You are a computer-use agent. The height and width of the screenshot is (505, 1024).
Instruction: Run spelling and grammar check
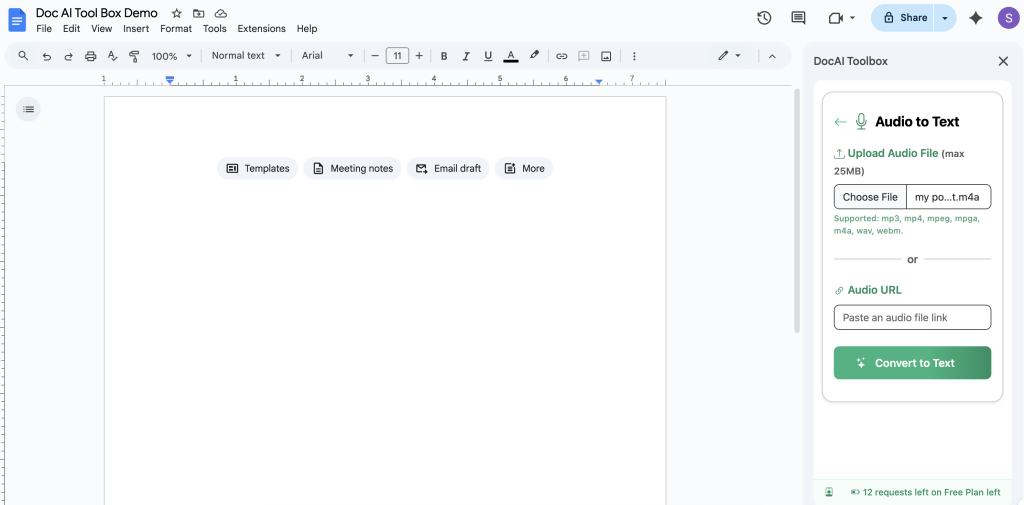click(x=112, y=56)
